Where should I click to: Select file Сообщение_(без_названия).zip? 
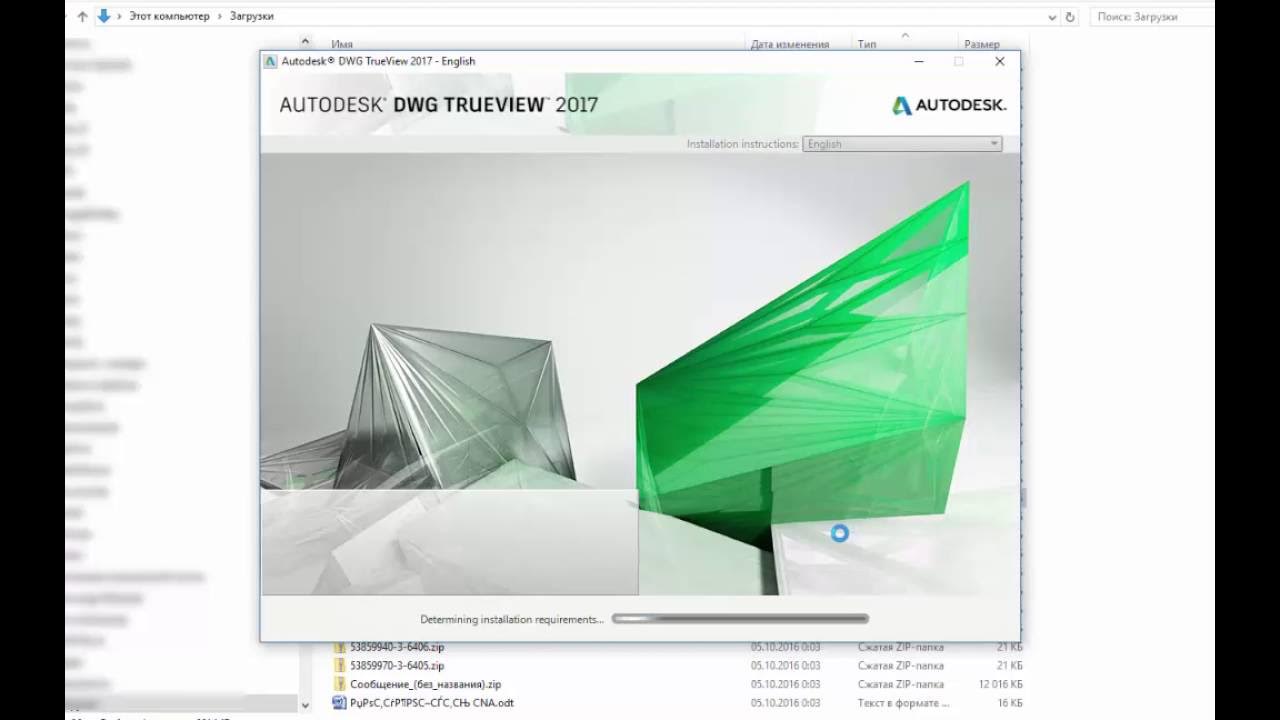(425, 684)
